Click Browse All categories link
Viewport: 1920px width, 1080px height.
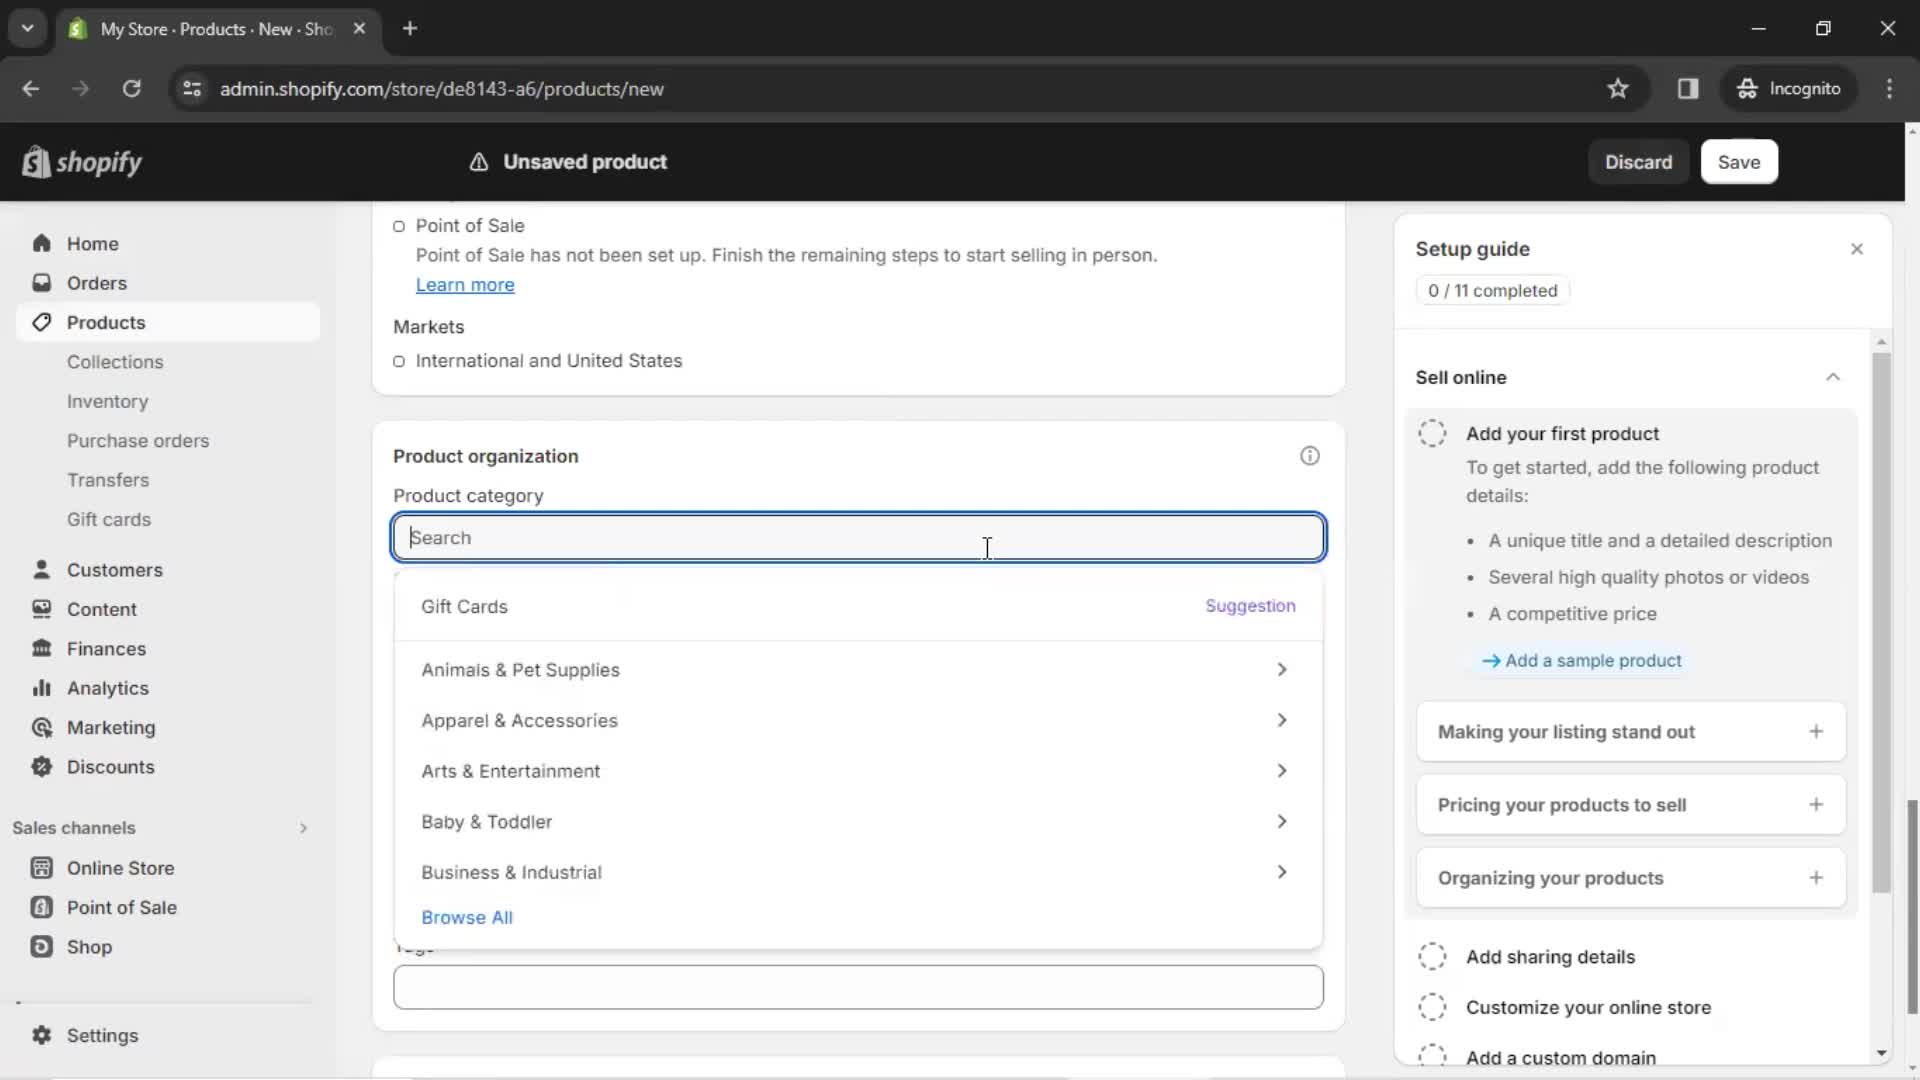click(468, 916)
